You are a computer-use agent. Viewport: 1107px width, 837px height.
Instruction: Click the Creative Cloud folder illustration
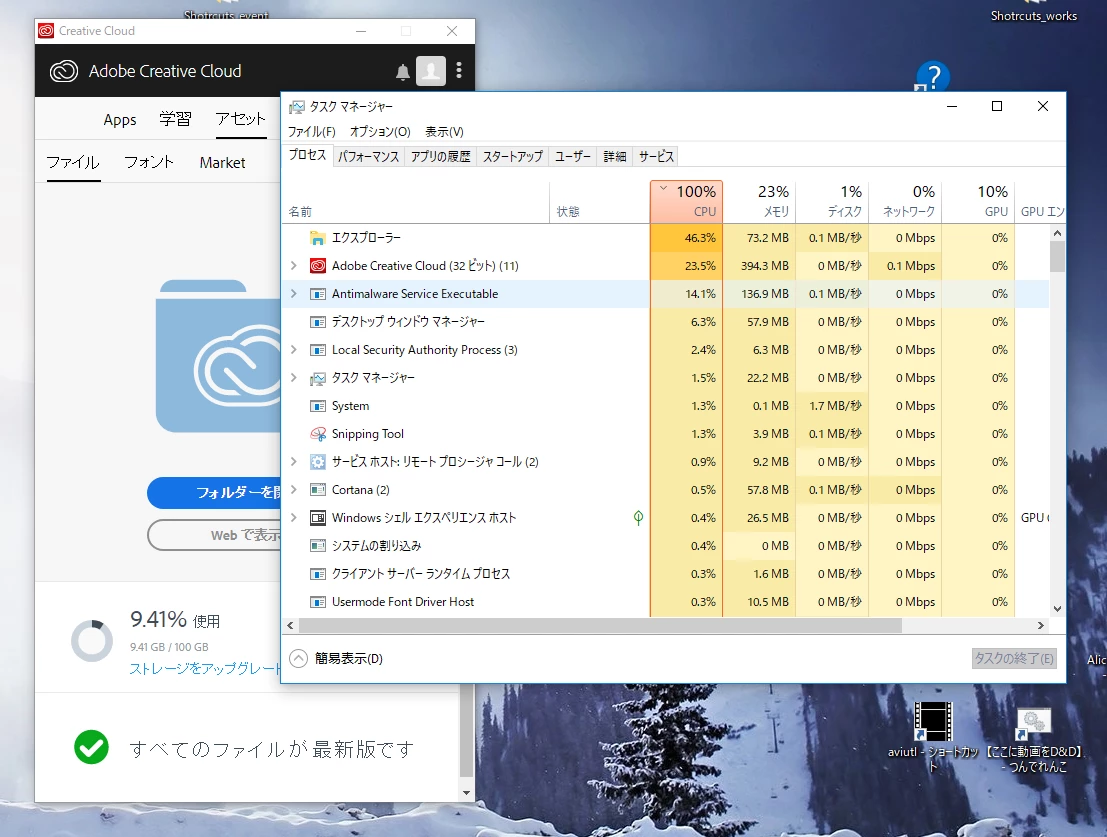[219, 356]
